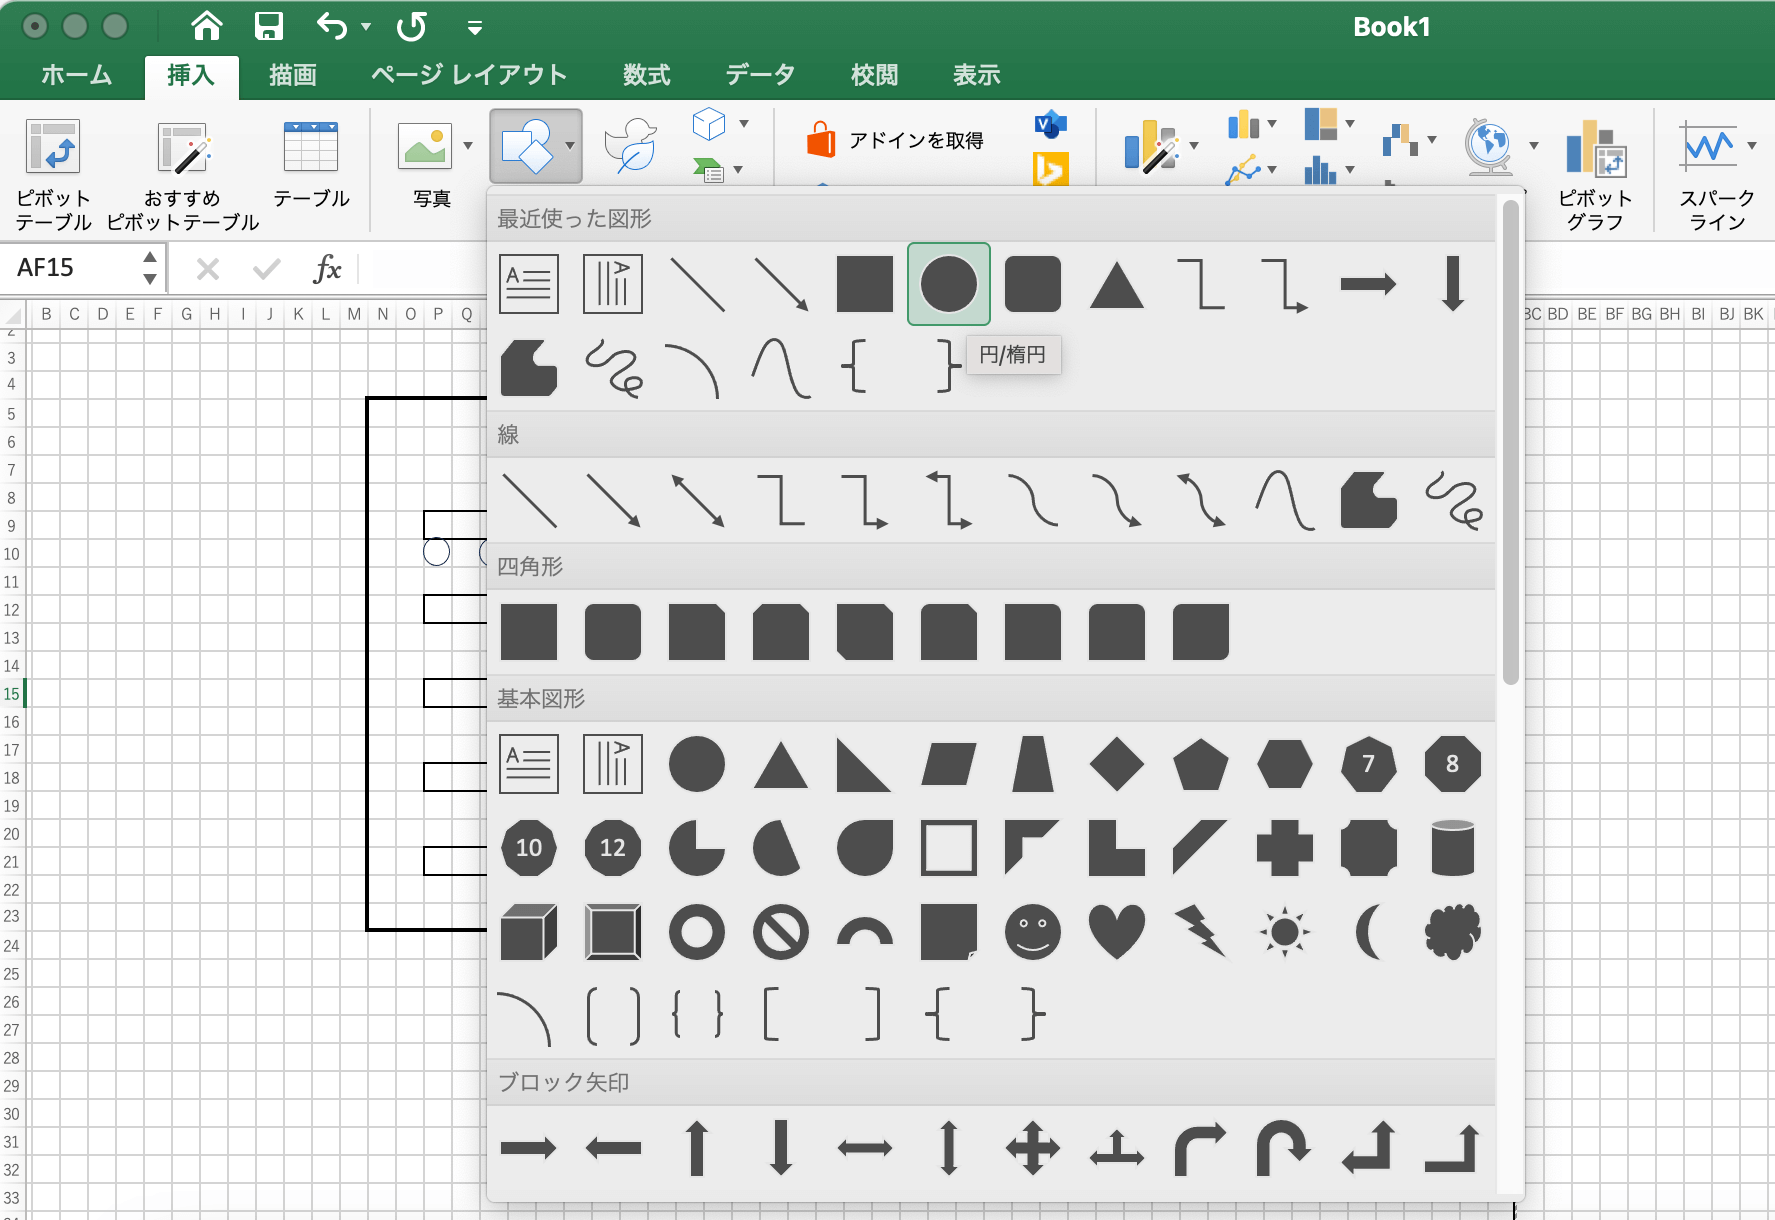The width and height of the screenshot is (1775, 1220).
Task: Click the Redo button in the title bar
Action: click(411, 26)
